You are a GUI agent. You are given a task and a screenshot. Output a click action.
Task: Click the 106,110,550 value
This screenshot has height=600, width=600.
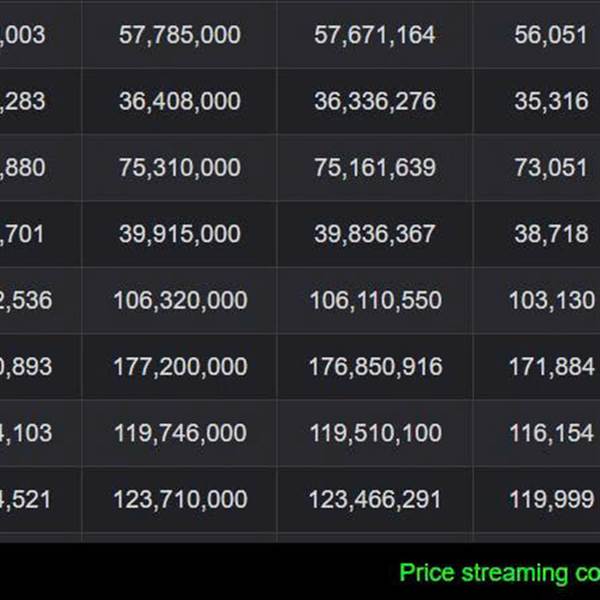(x=375, y=300)
